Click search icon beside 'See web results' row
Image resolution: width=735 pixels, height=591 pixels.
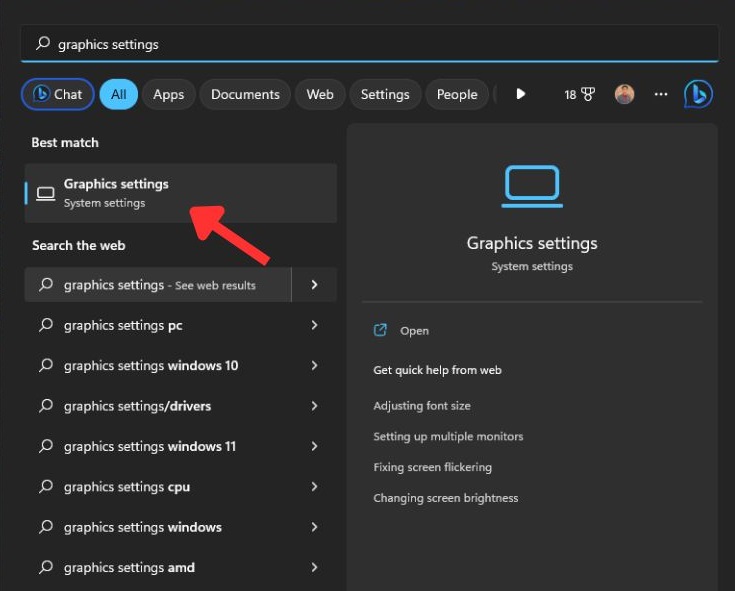click(46, 284)
